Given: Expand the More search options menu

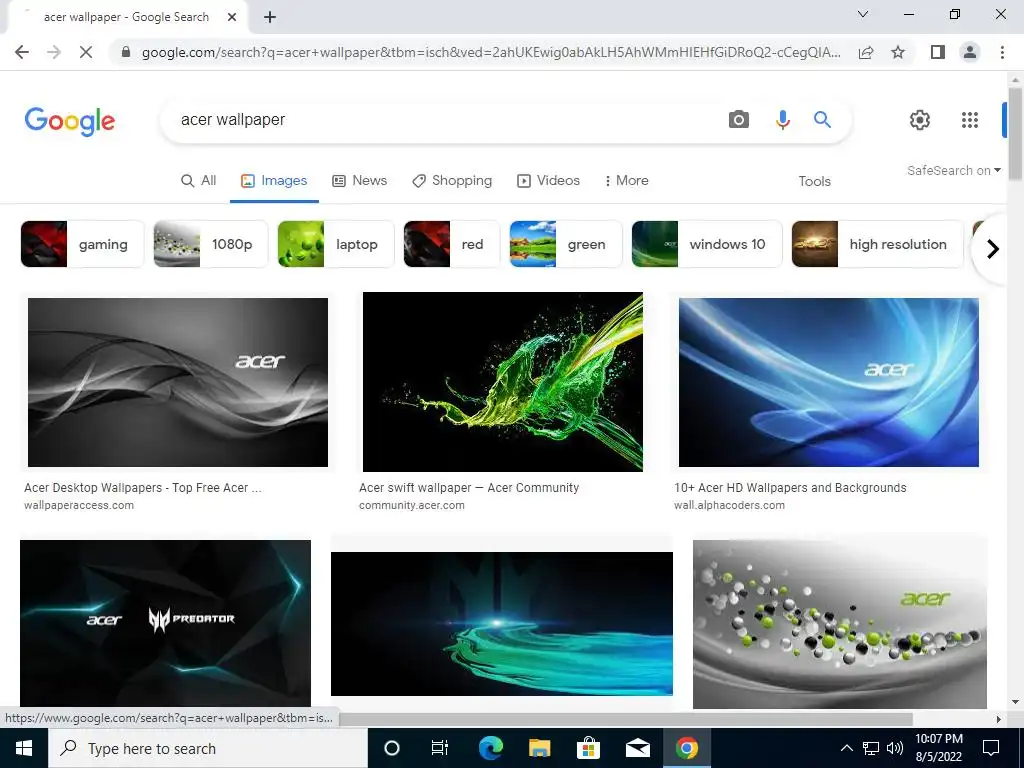Looking at the screenshot, I should 626,181.
